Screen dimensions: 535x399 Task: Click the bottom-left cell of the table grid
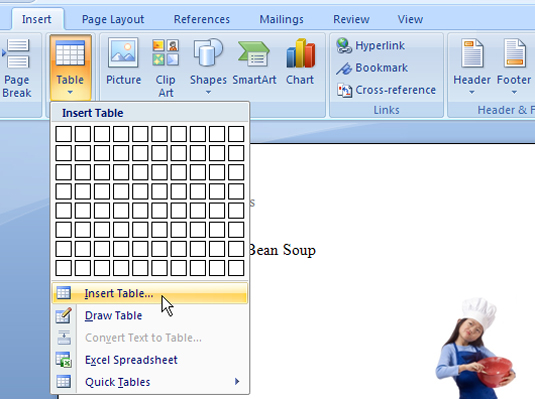pyautogui.click(x=63, y=268)
